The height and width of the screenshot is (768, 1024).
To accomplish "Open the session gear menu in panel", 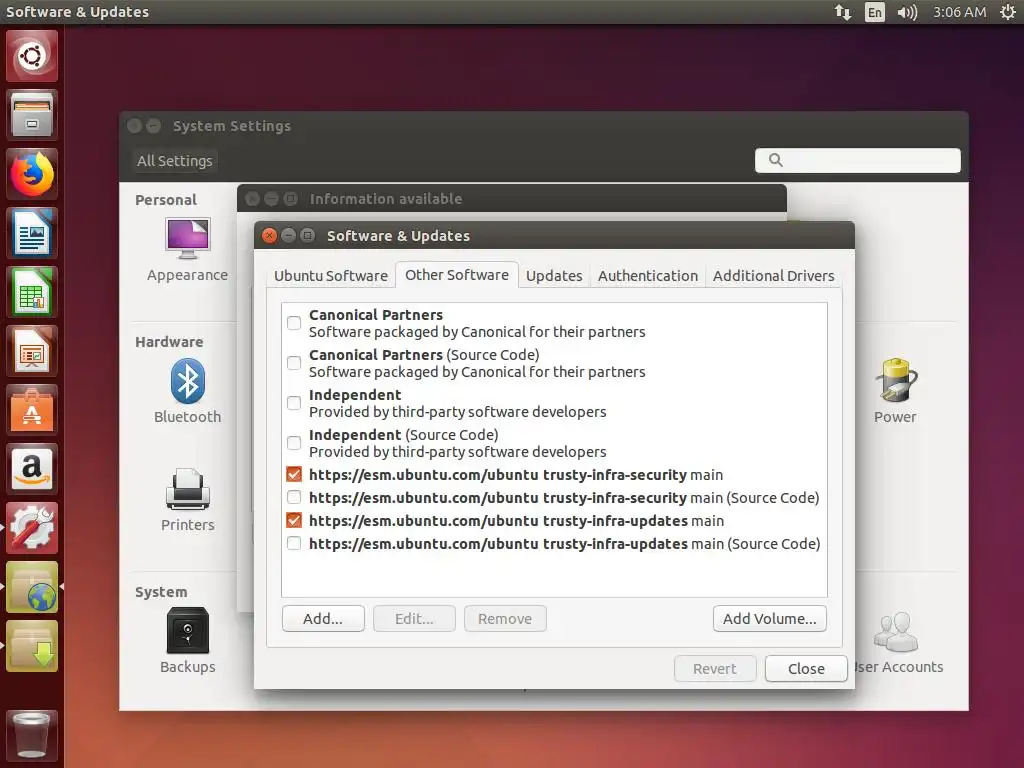I will [1008, 12].
